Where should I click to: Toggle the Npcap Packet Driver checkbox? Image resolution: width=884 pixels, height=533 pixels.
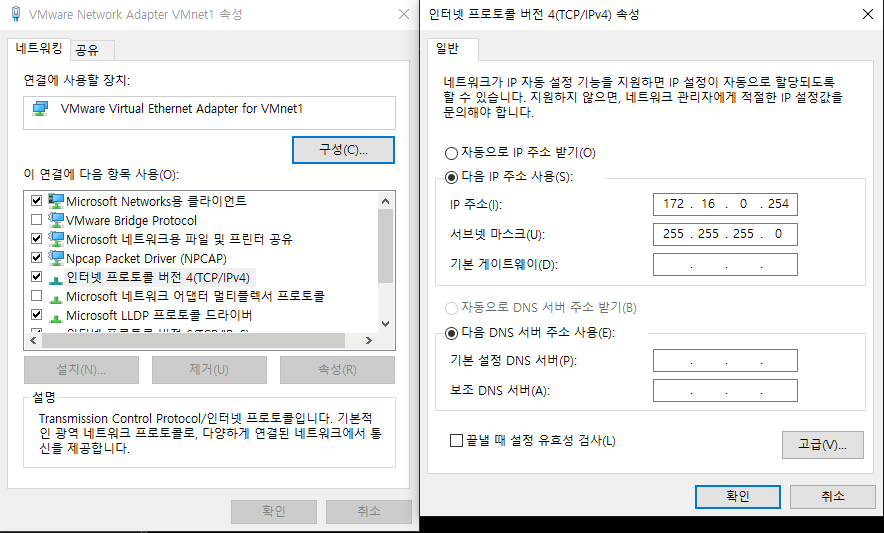click(x=37, y=258)
